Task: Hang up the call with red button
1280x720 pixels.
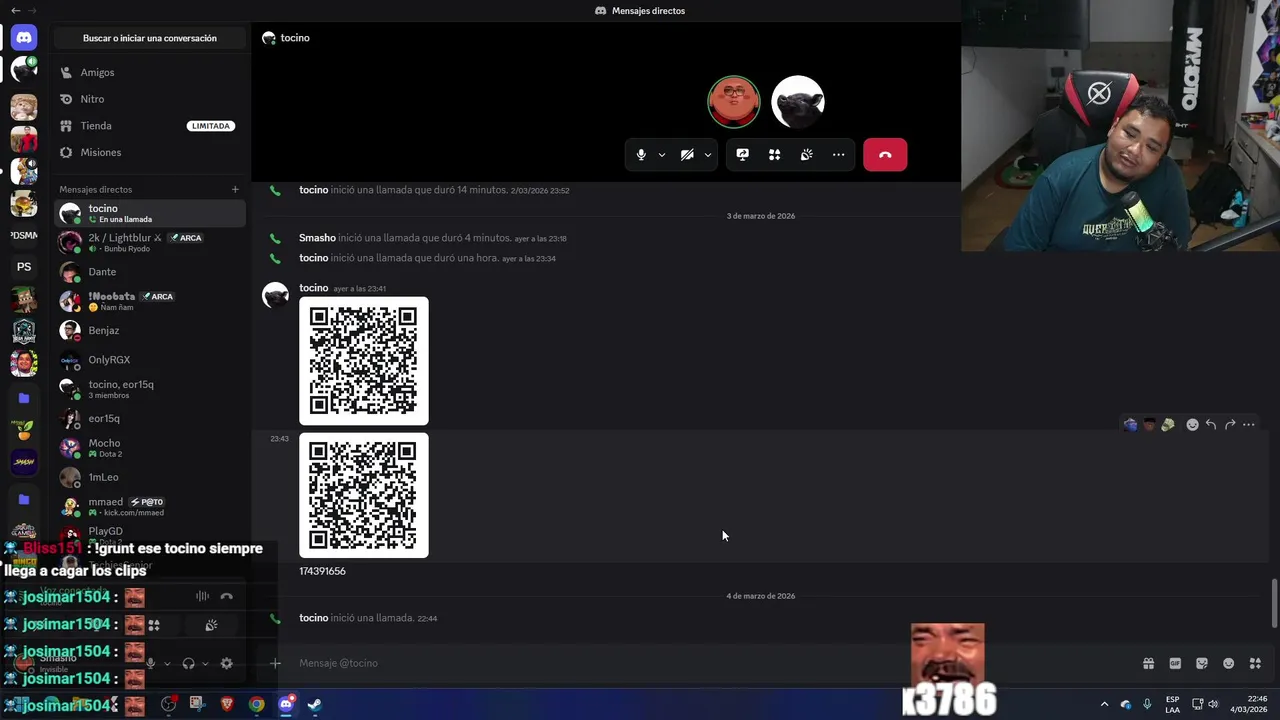Action: [885, 155]
